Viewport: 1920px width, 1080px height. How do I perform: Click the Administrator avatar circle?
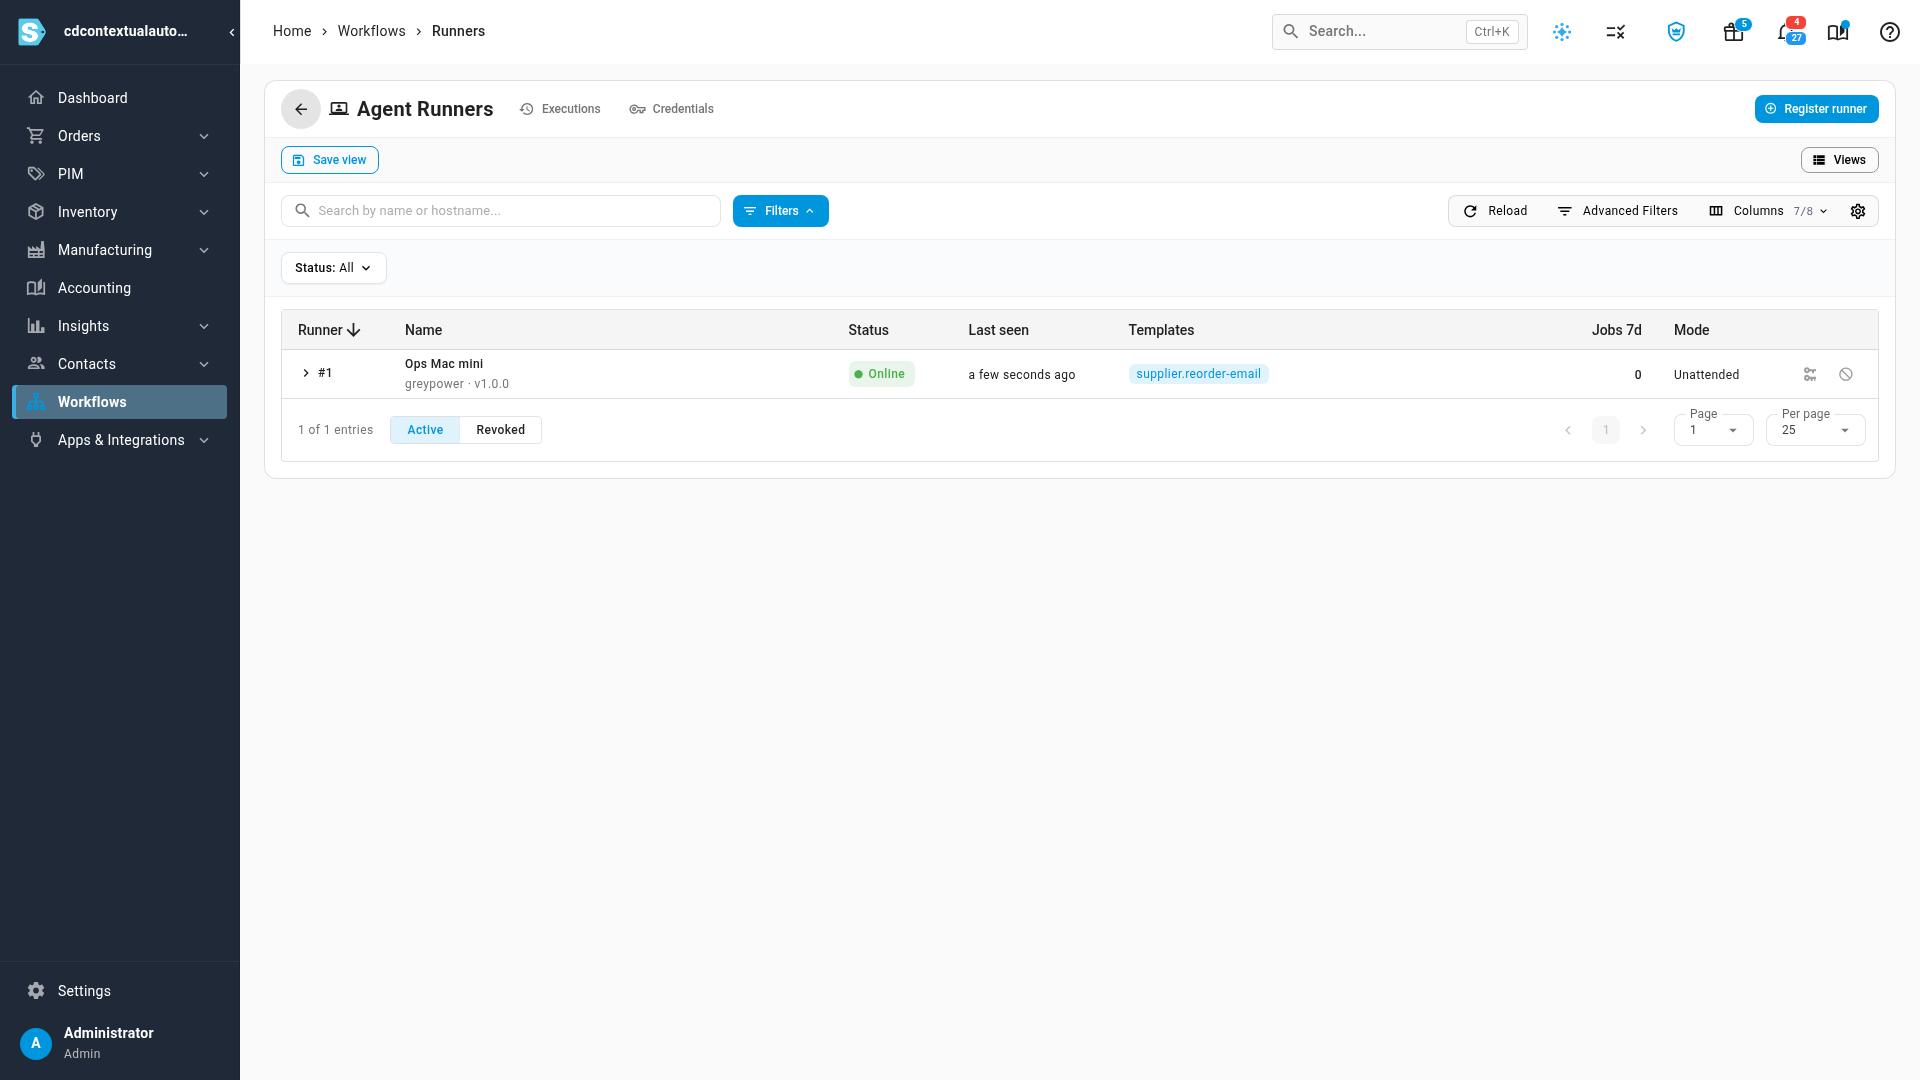(36, 1043)
